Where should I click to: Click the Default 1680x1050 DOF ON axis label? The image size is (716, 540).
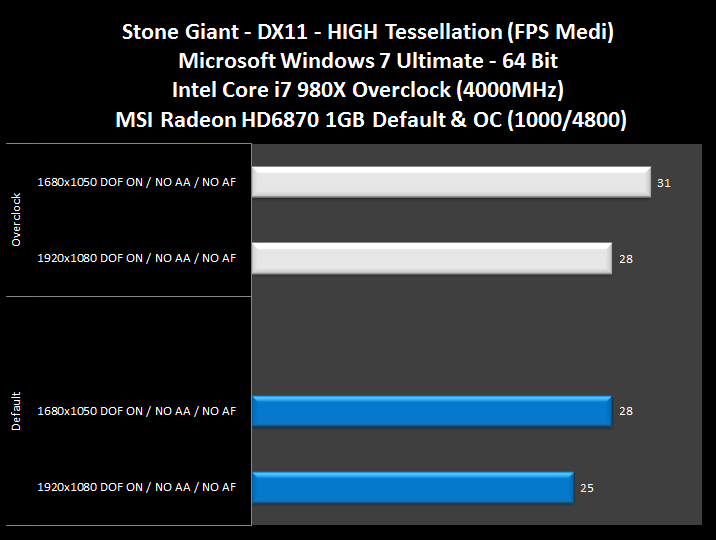[x=137, y=411]
